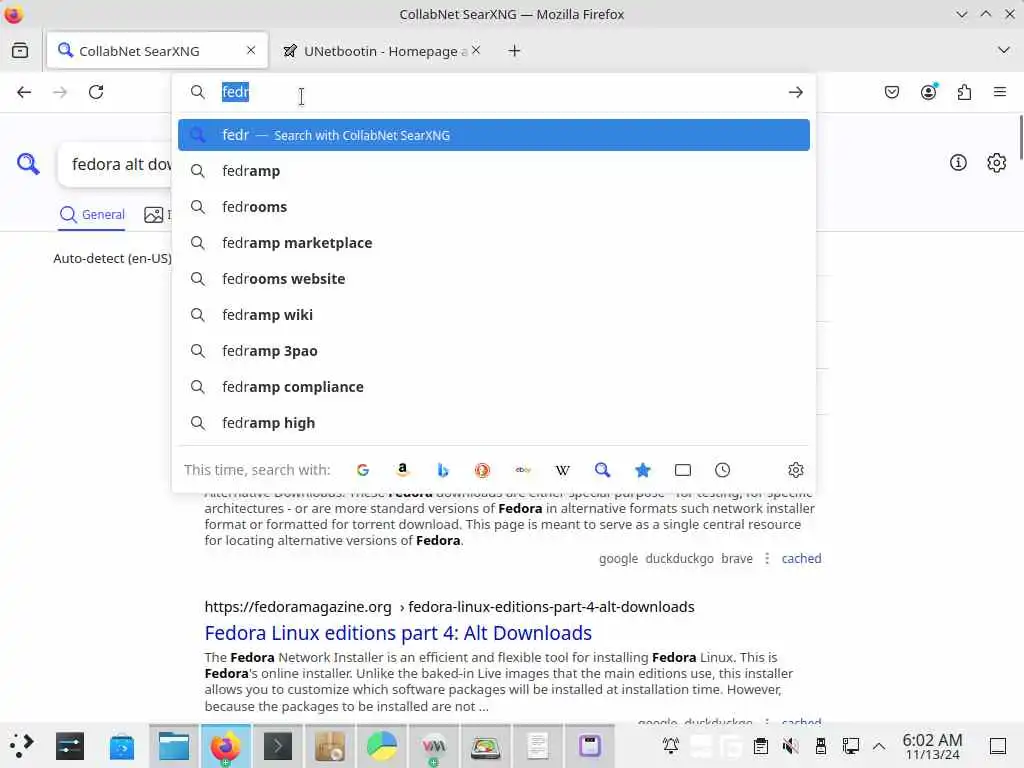Search with CollabNet SearXNG magnifier icon
The image size is (1024, 768).
pyautogui.click(x=602, y=470)
